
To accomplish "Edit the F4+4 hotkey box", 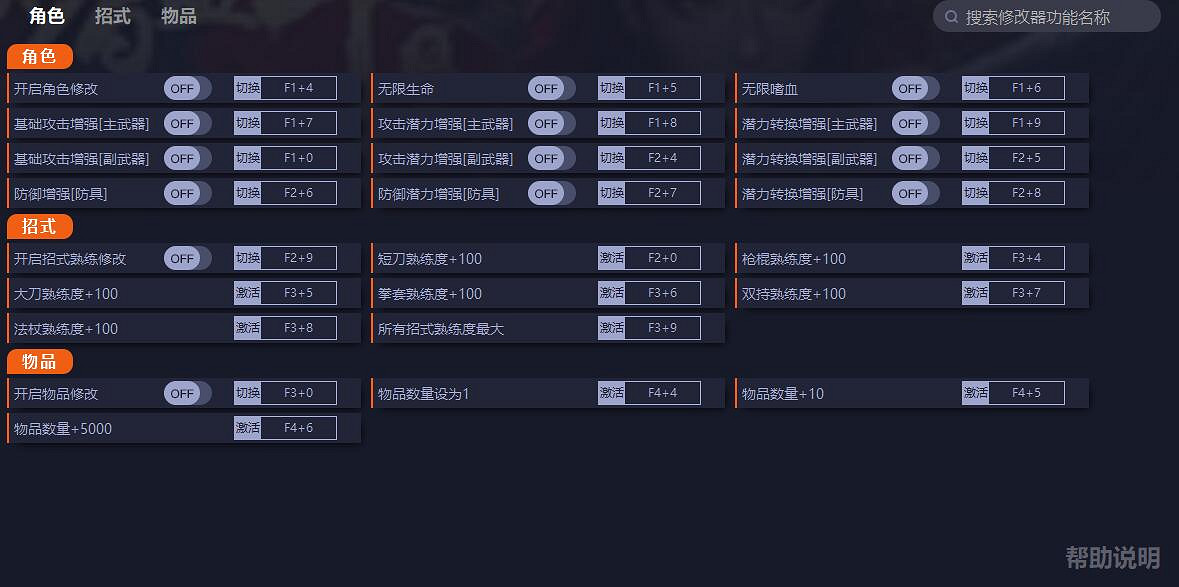I will 662,393.
